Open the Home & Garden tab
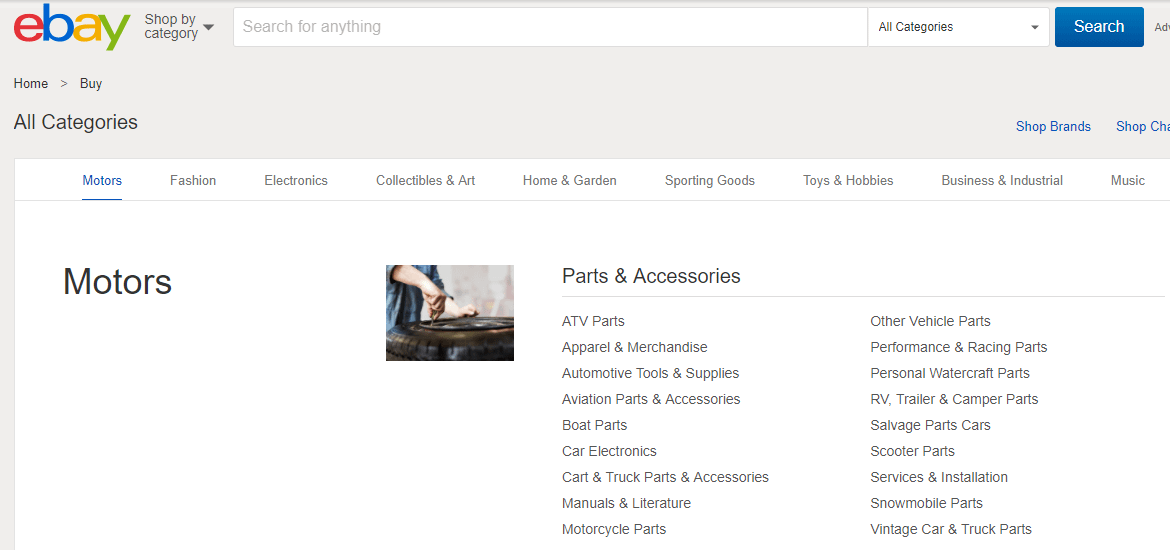 coord(569,181)
